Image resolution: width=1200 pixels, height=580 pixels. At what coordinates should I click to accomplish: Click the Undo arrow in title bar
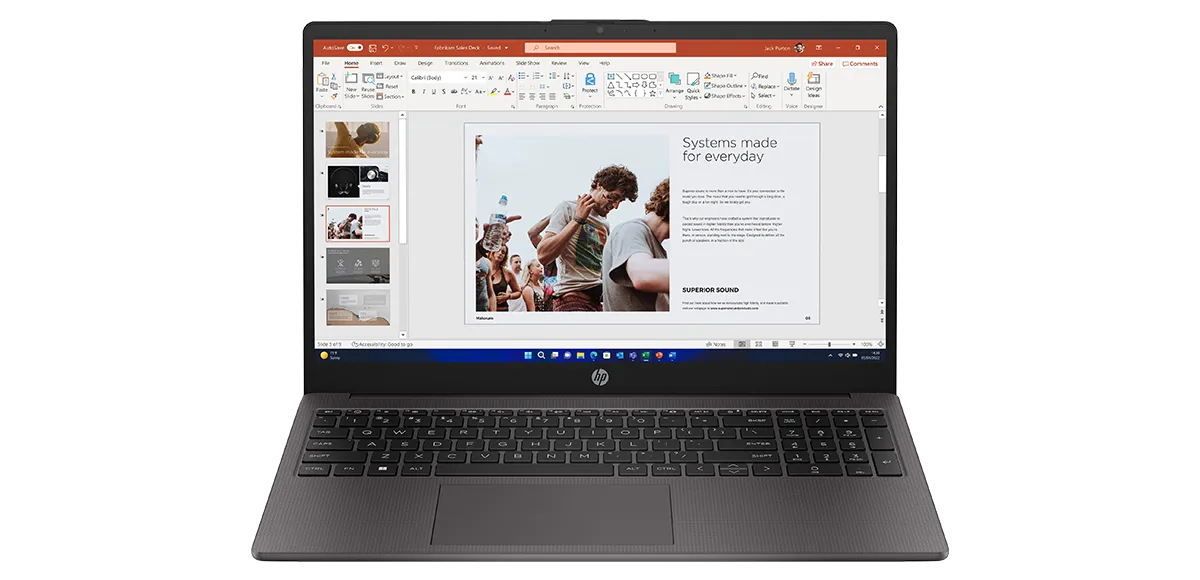click(385, 47)
